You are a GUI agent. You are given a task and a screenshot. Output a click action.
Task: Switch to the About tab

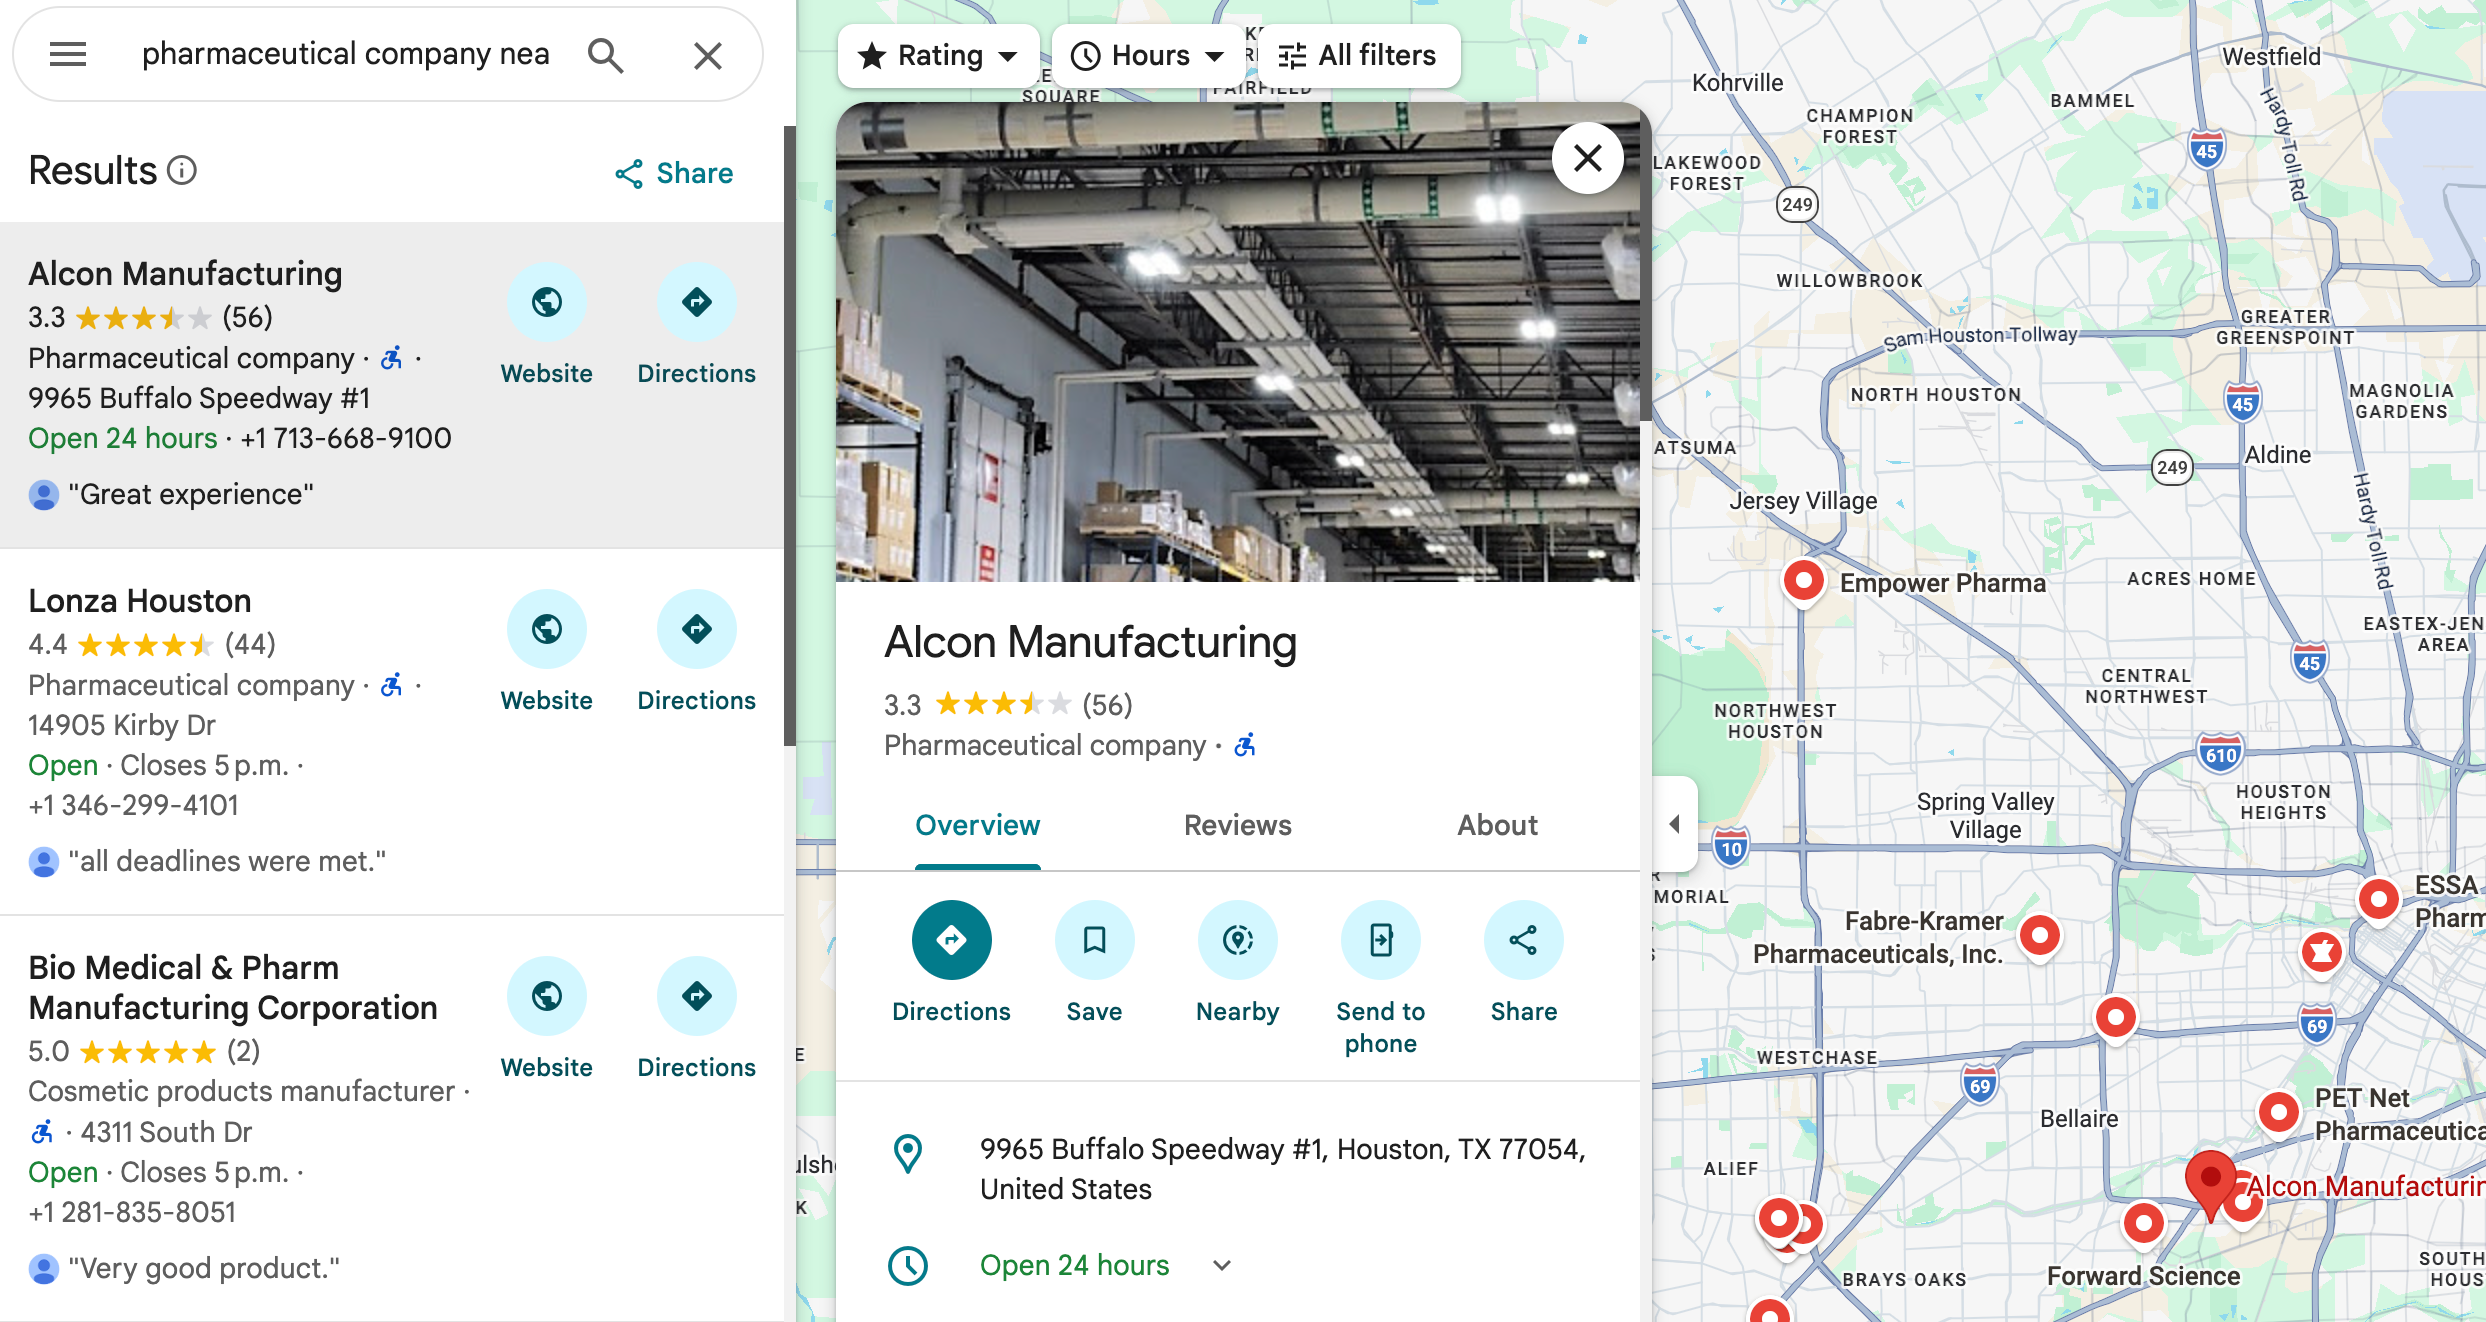tap(1496, 825)
